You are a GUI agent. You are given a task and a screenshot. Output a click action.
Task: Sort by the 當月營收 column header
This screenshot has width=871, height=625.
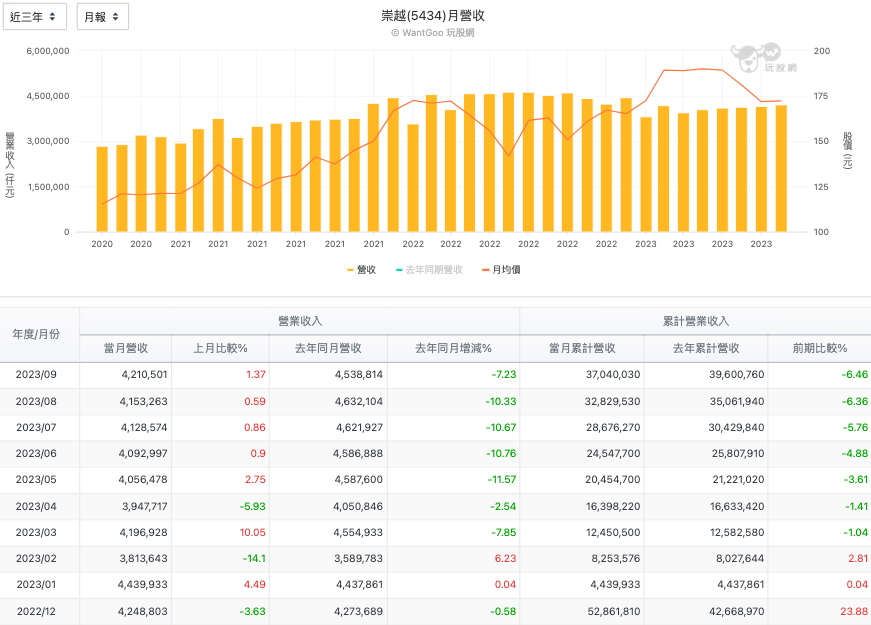[126, 348]
